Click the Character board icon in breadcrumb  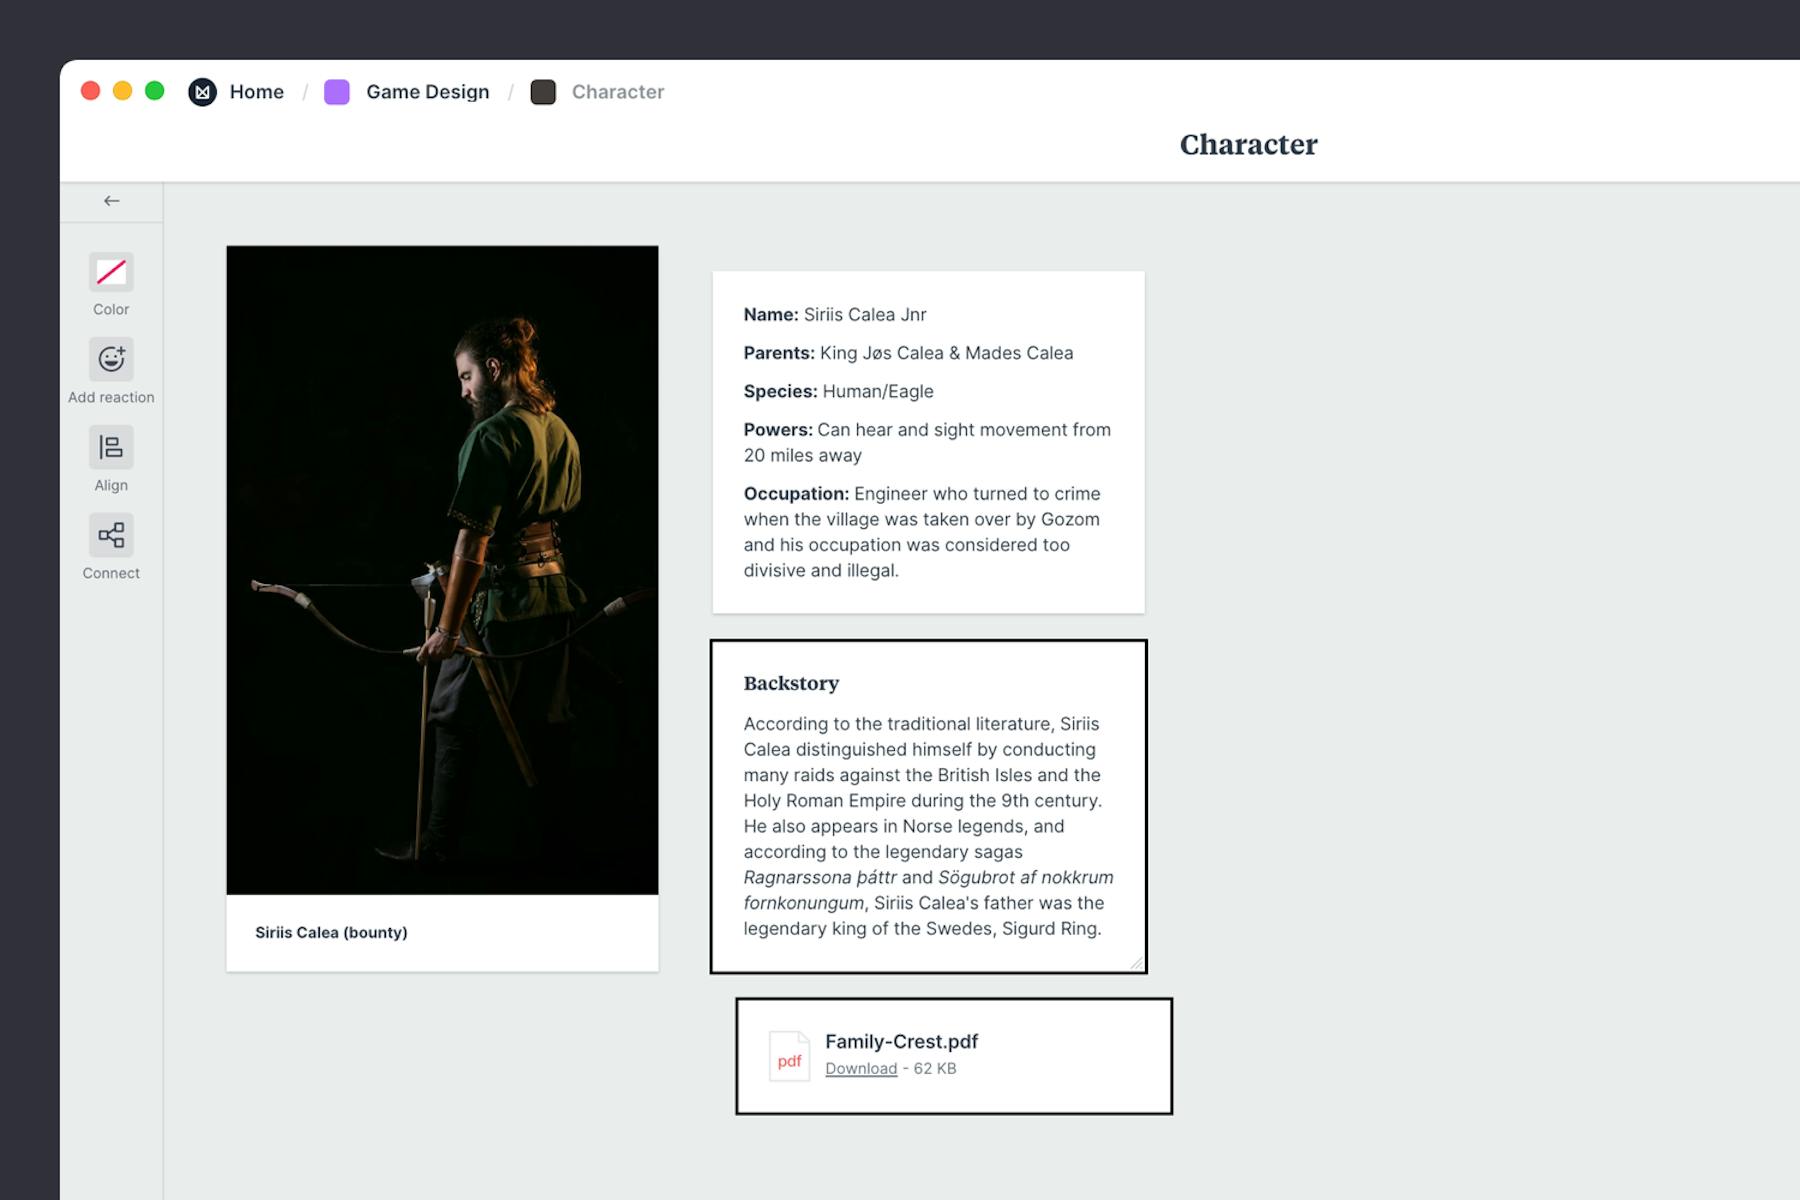544,91
